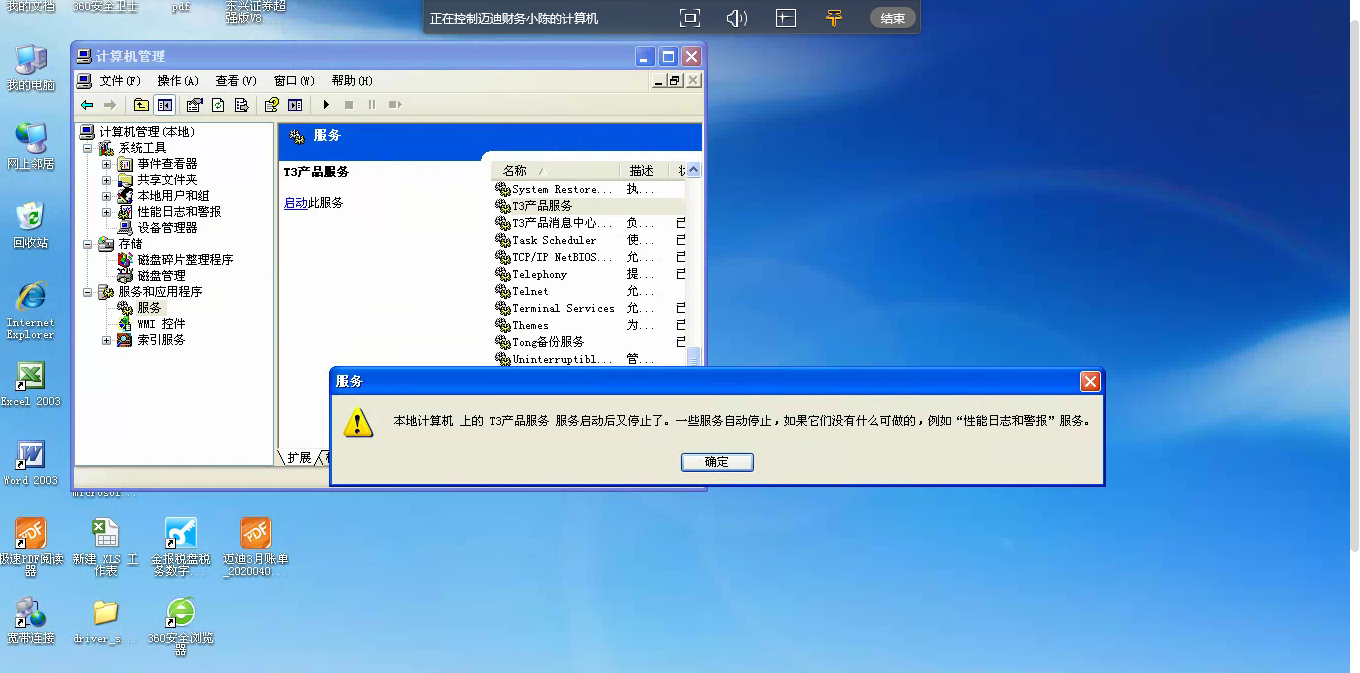Select Excel 2003 desktop shortcut

click(31, 384)
